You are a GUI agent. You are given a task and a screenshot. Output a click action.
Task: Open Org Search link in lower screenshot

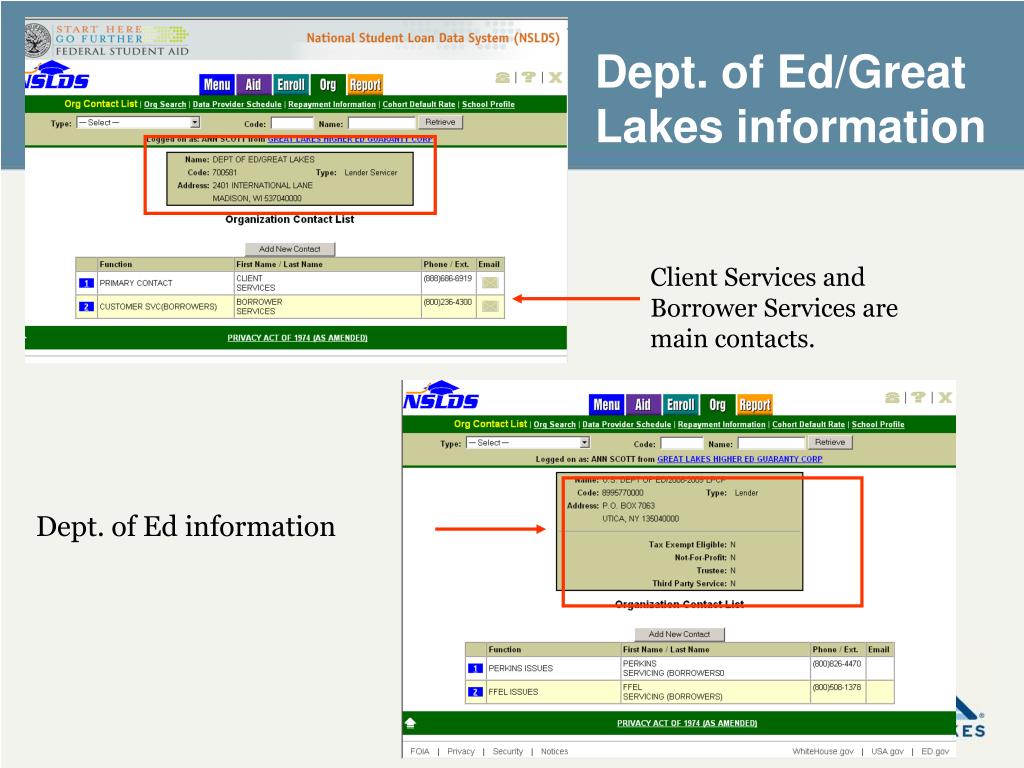pyautogui.click(x=554, y=424)
